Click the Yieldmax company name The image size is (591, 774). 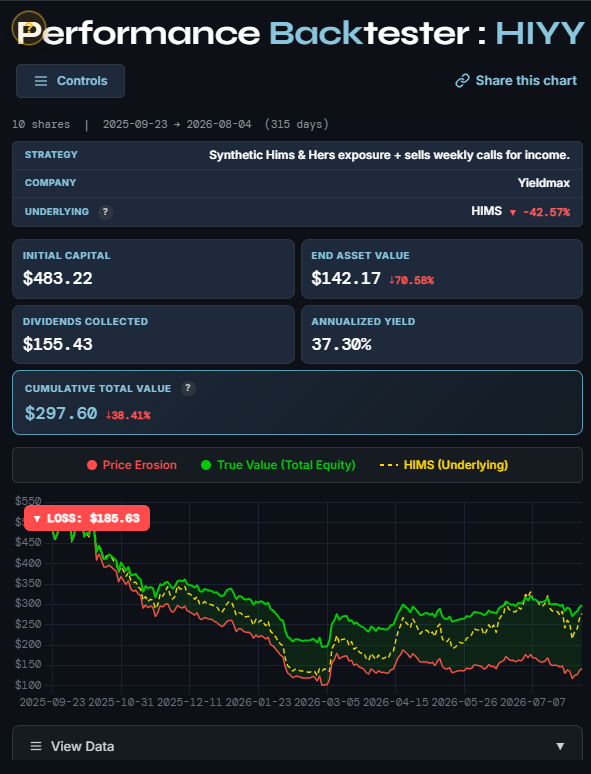[544, 183]
